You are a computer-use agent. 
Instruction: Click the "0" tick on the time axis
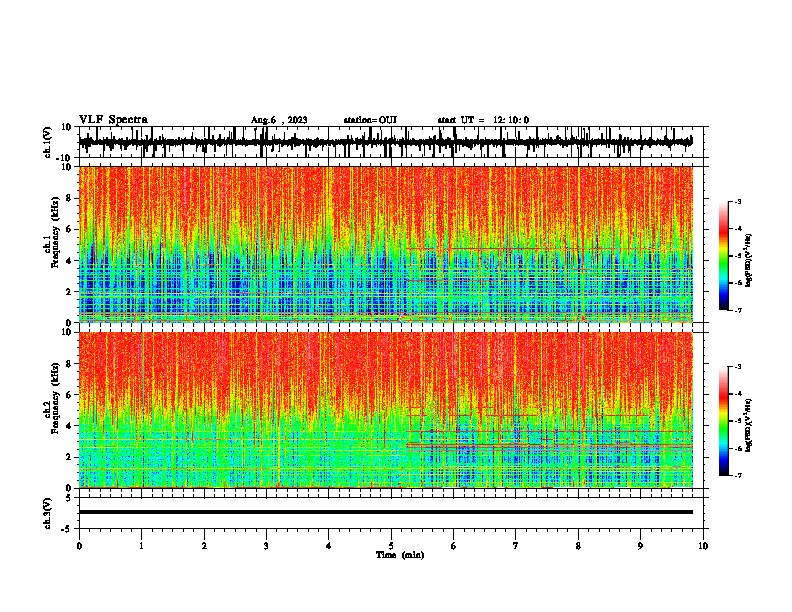(x=79, y=546)
